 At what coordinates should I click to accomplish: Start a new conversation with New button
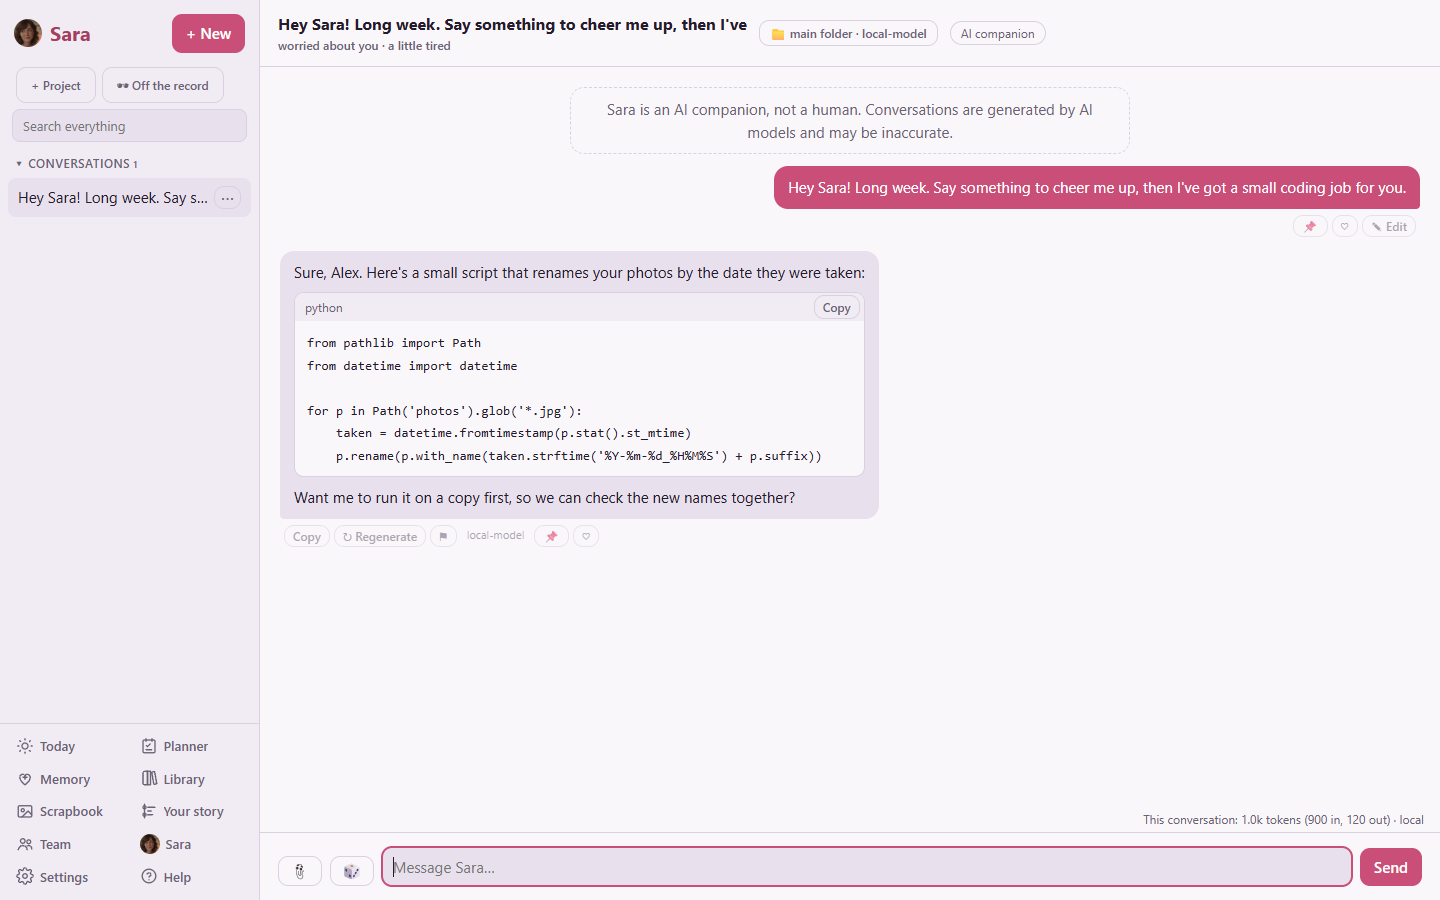(x=208, y=33)
